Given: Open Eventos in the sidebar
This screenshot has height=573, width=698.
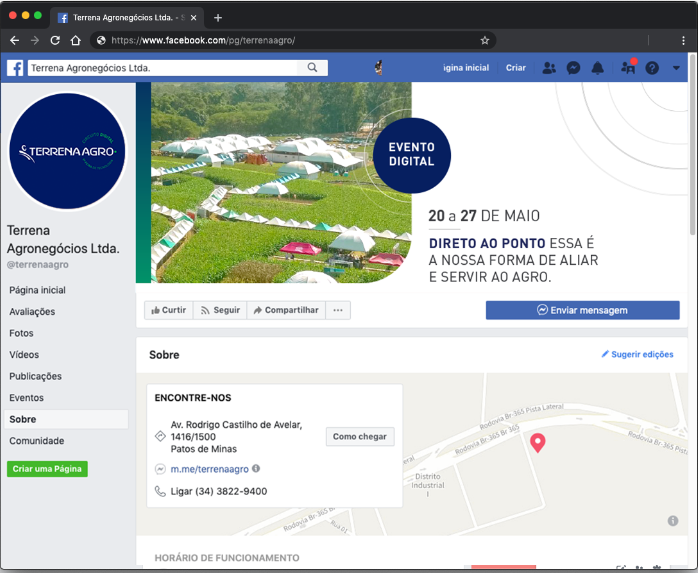Looking at the screenshot, I should point(27,398).
